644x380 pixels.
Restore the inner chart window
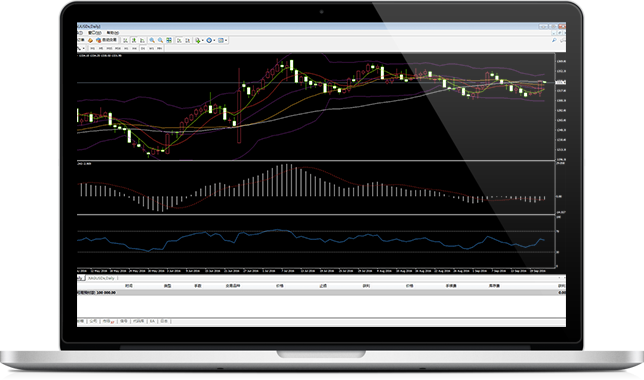pos(560,33)
